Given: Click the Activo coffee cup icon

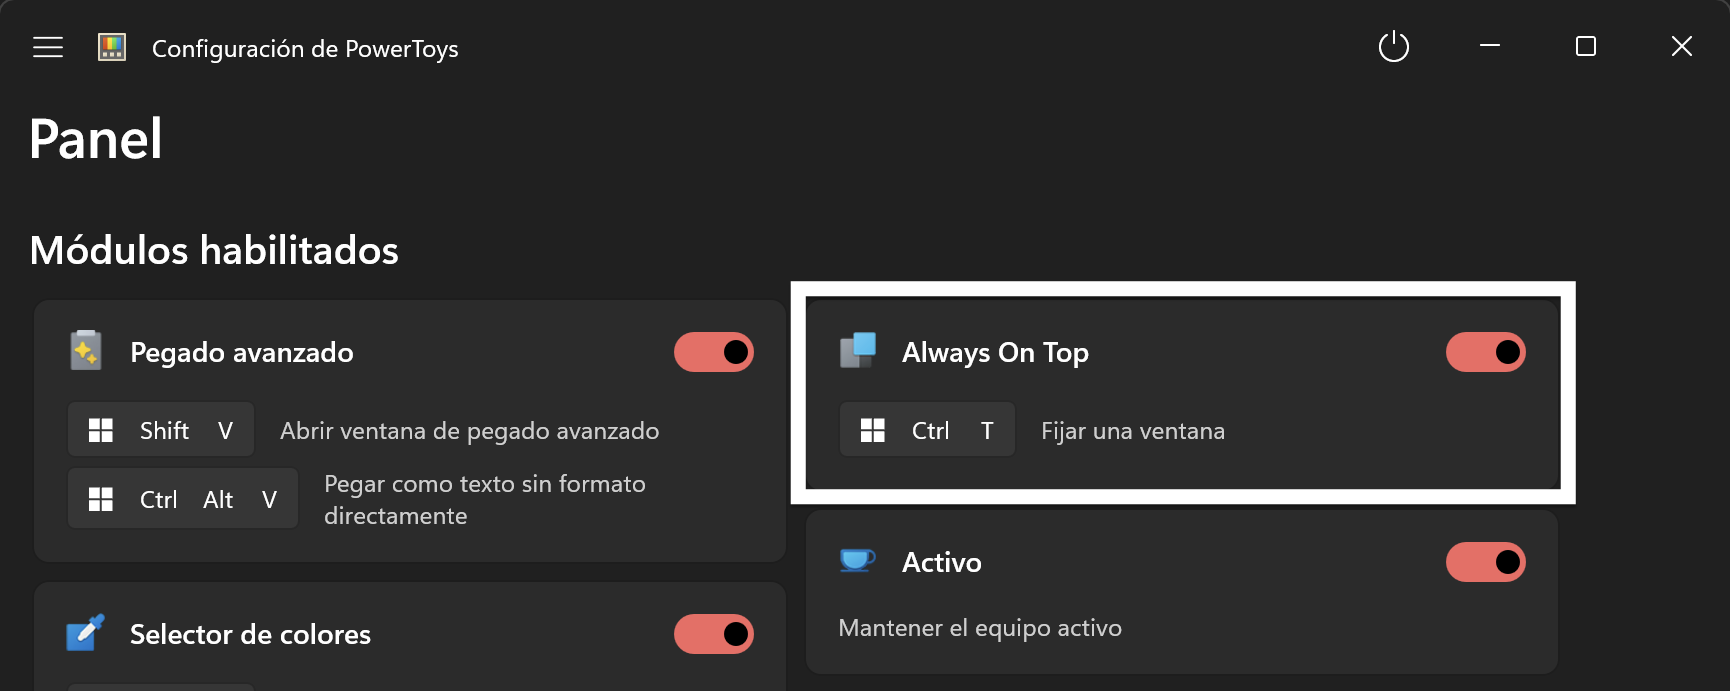Looking at the screenshot, I should click(858, 560).
